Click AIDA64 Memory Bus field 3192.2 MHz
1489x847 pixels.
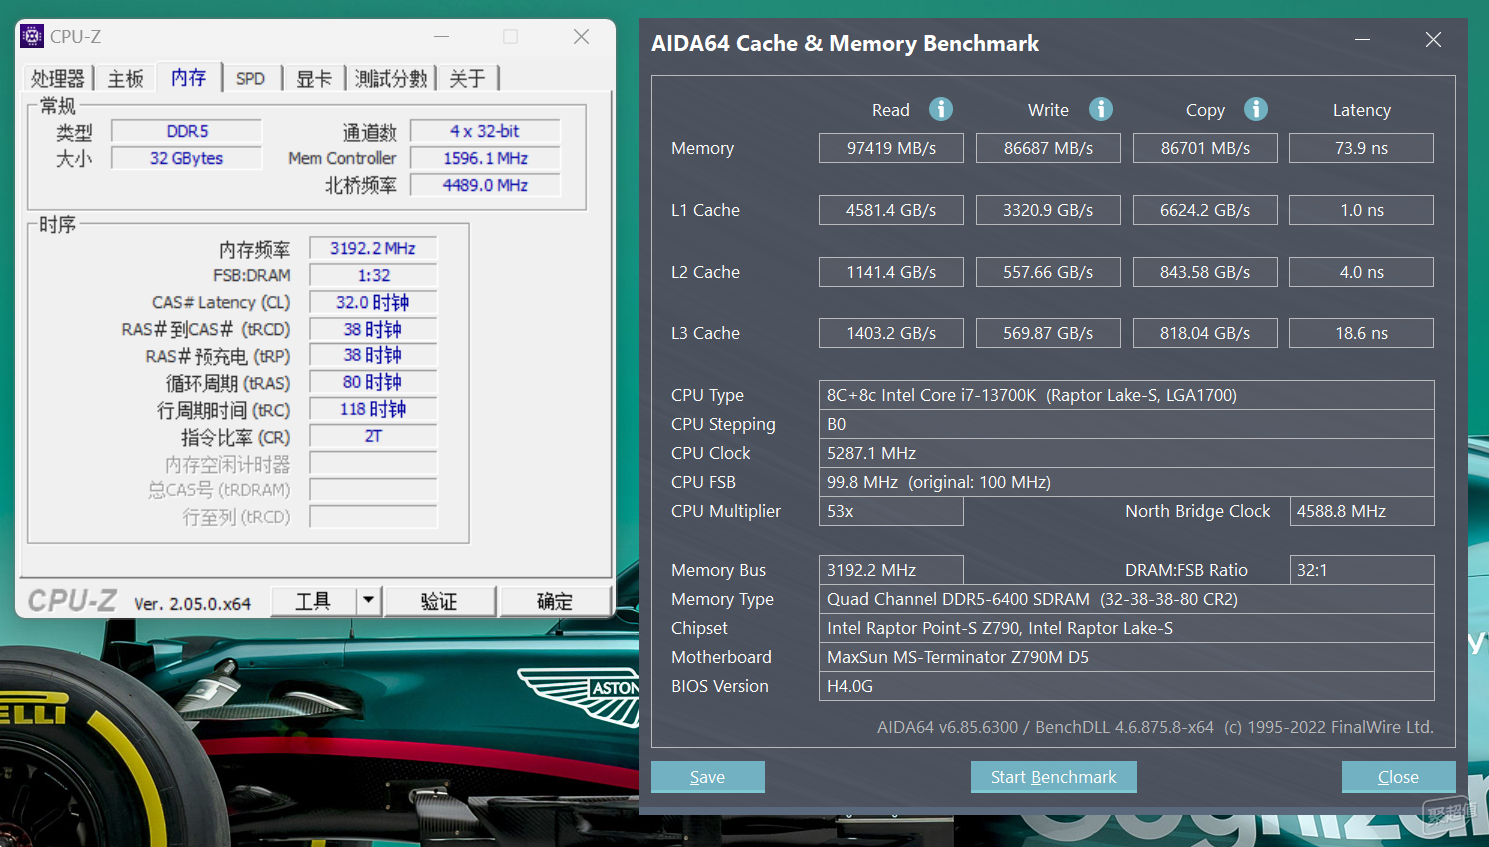pos(891,570)
